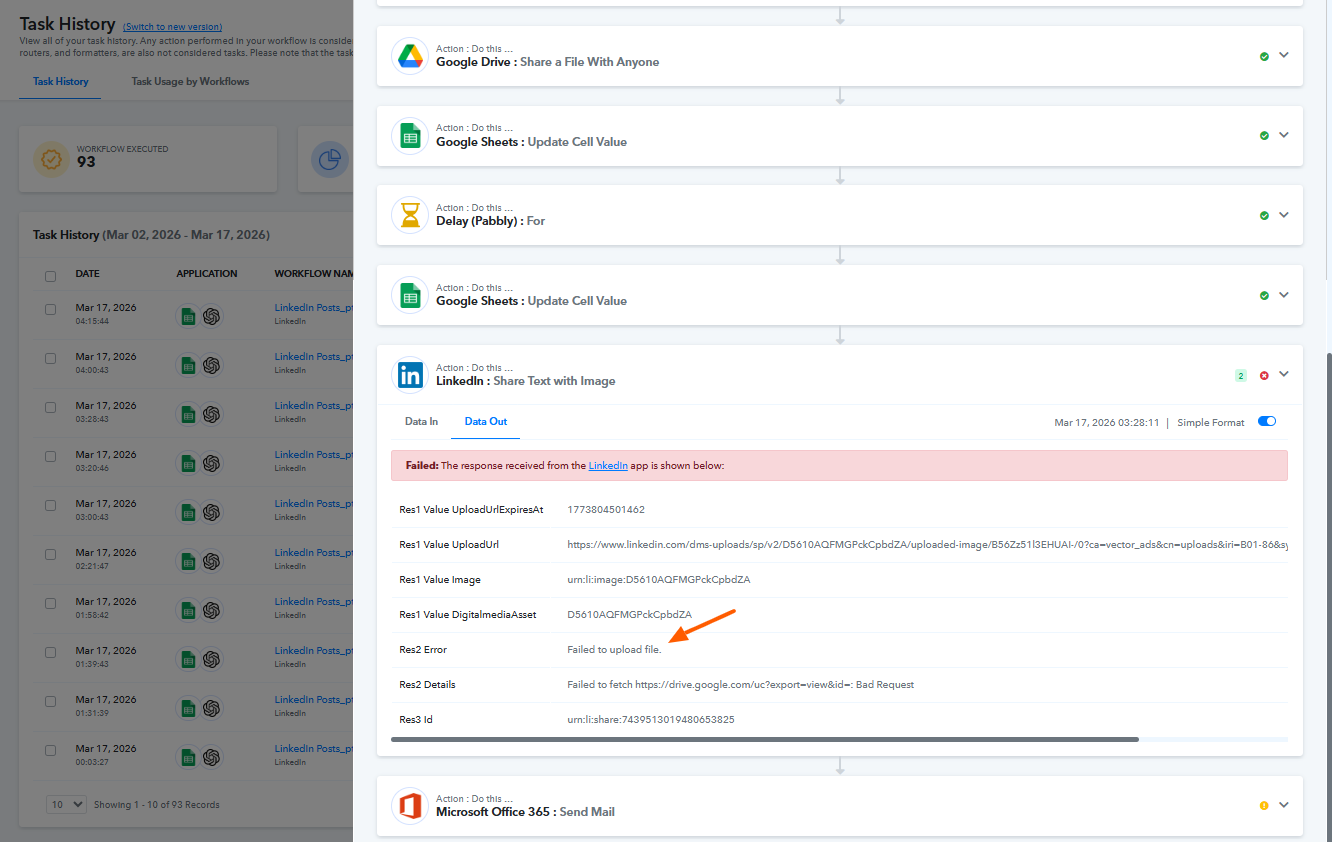The image size is (1332, 842).
Task: Switch to the Data In tab
Action: pos(421,422)
